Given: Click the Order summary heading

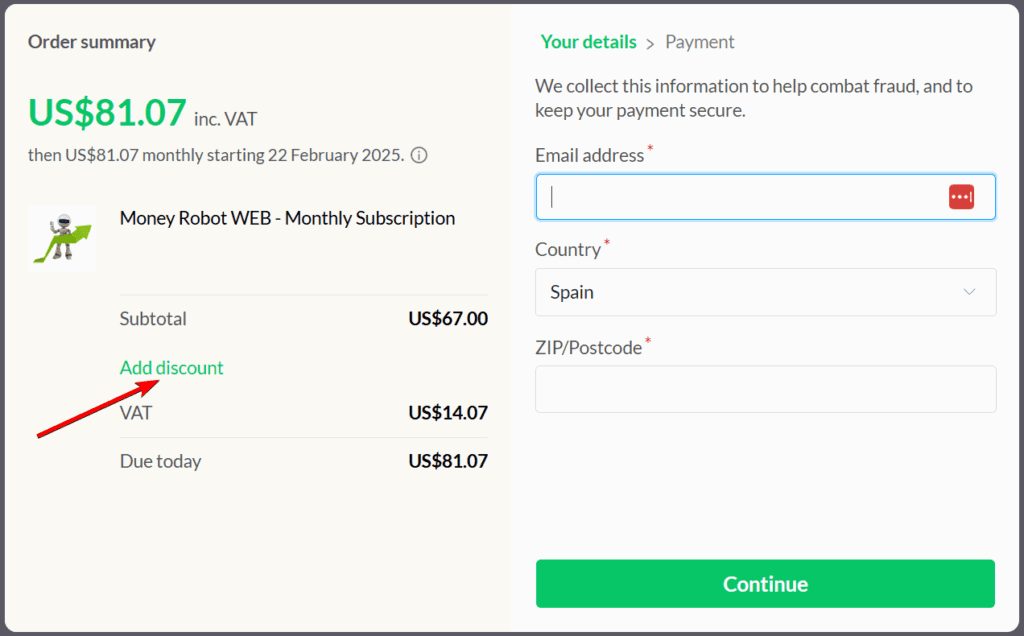Looking at the screenshot, I should [92, 42].
